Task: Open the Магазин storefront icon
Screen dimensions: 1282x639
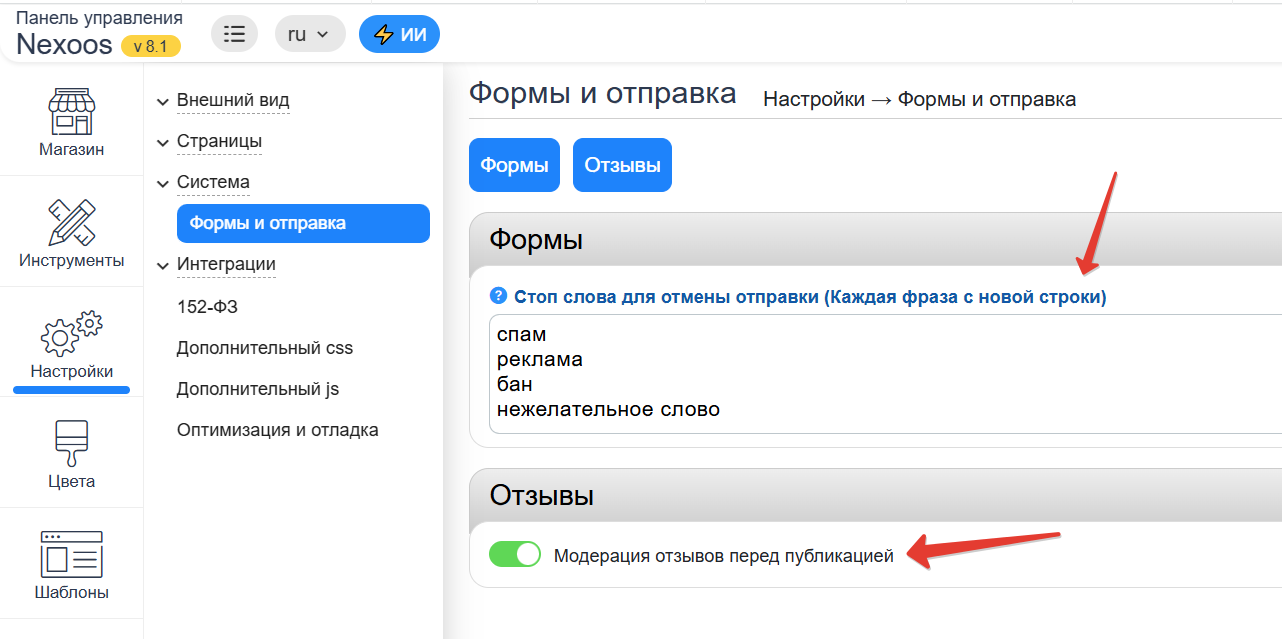Action: [71, 112]
